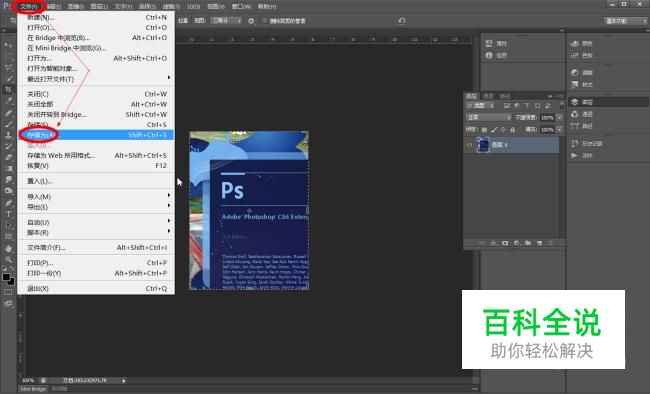Expand status bar info arrow
Image resolution: width=650 pixels, height=394 pixels.
click(124, 380)
